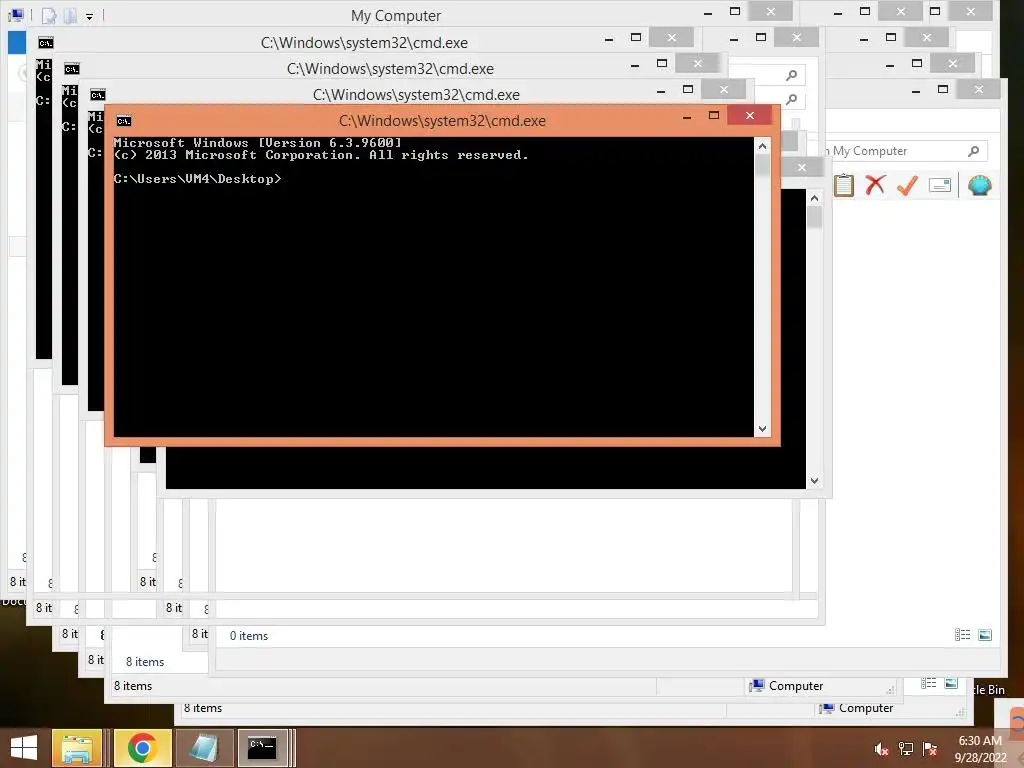Click the blue shell toolbar icon
This screenshot has width=1024, height=768.
click(980, 185)
